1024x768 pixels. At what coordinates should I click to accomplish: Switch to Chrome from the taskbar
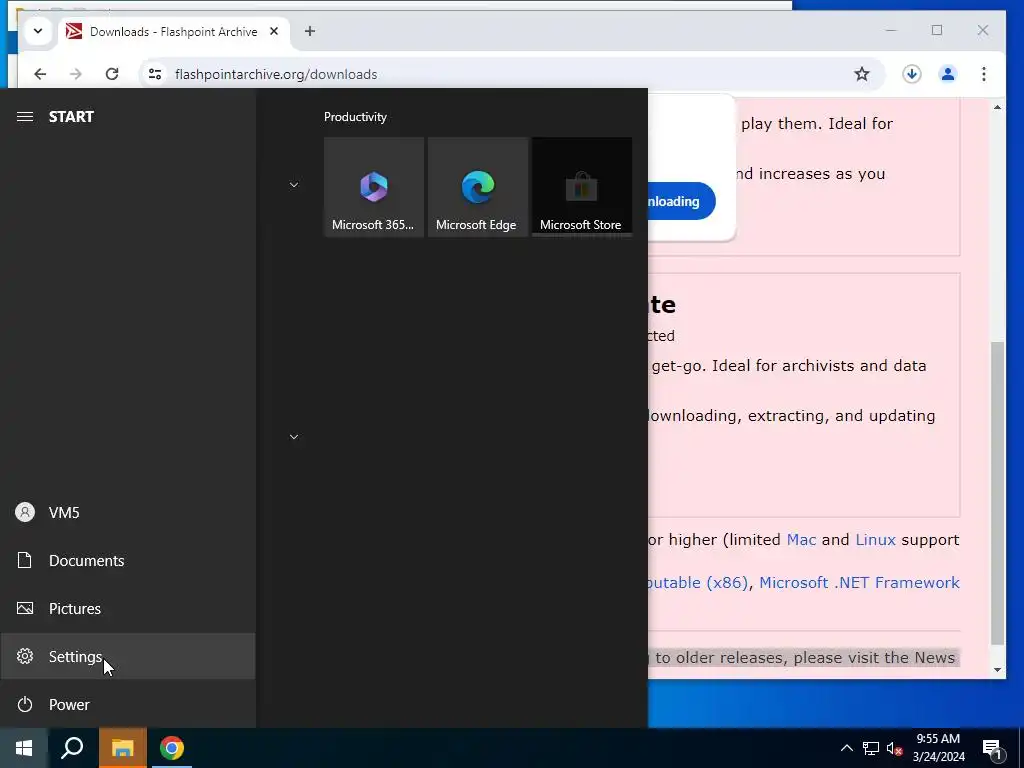click(x=172, y=748)
